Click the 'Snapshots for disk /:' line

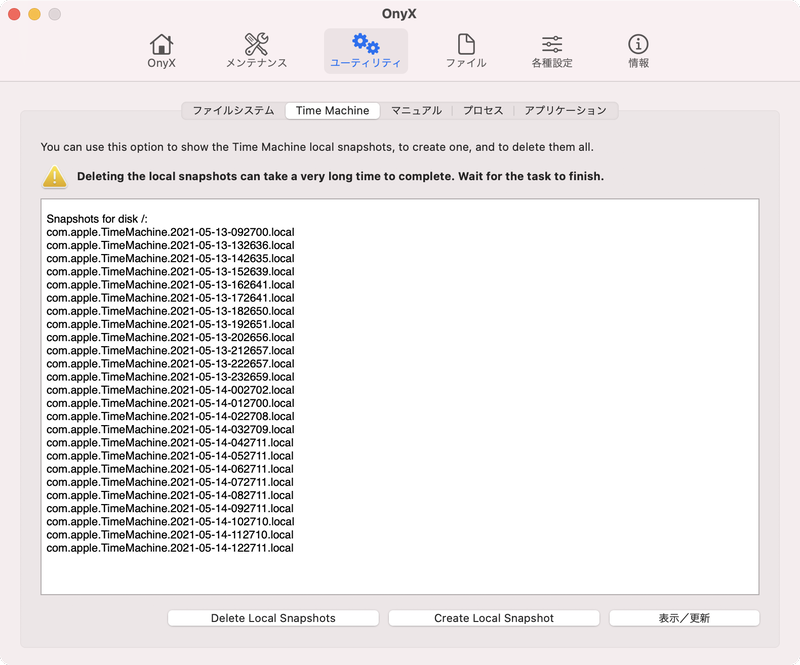click(x=97, y=219)
